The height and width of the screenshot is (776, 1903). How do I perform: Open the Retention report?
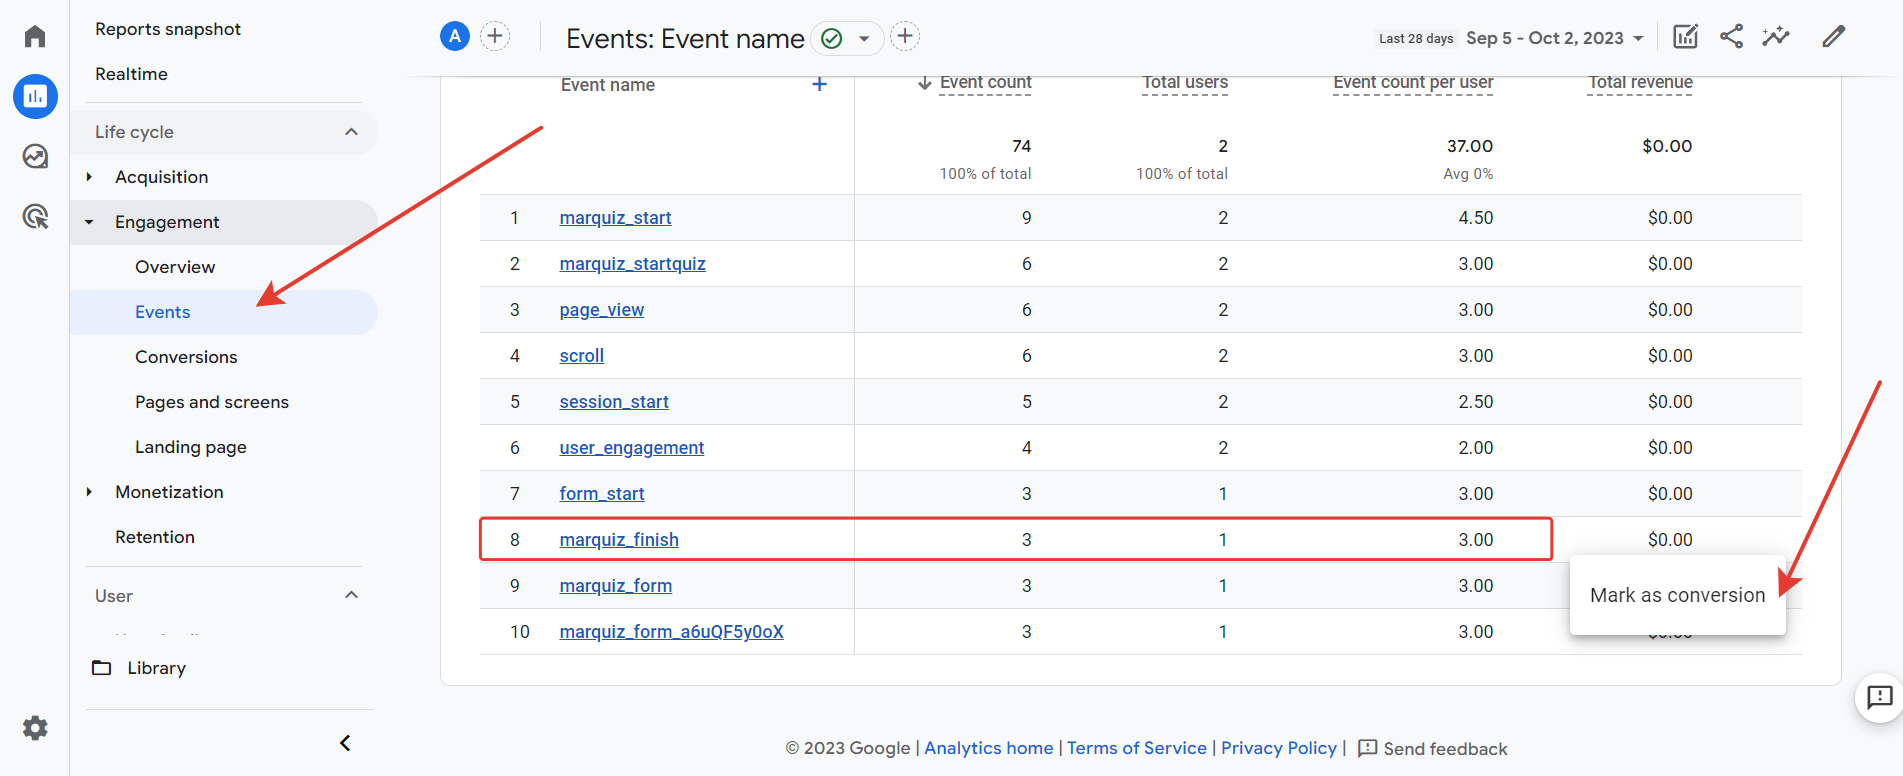(x=155, y=537)
